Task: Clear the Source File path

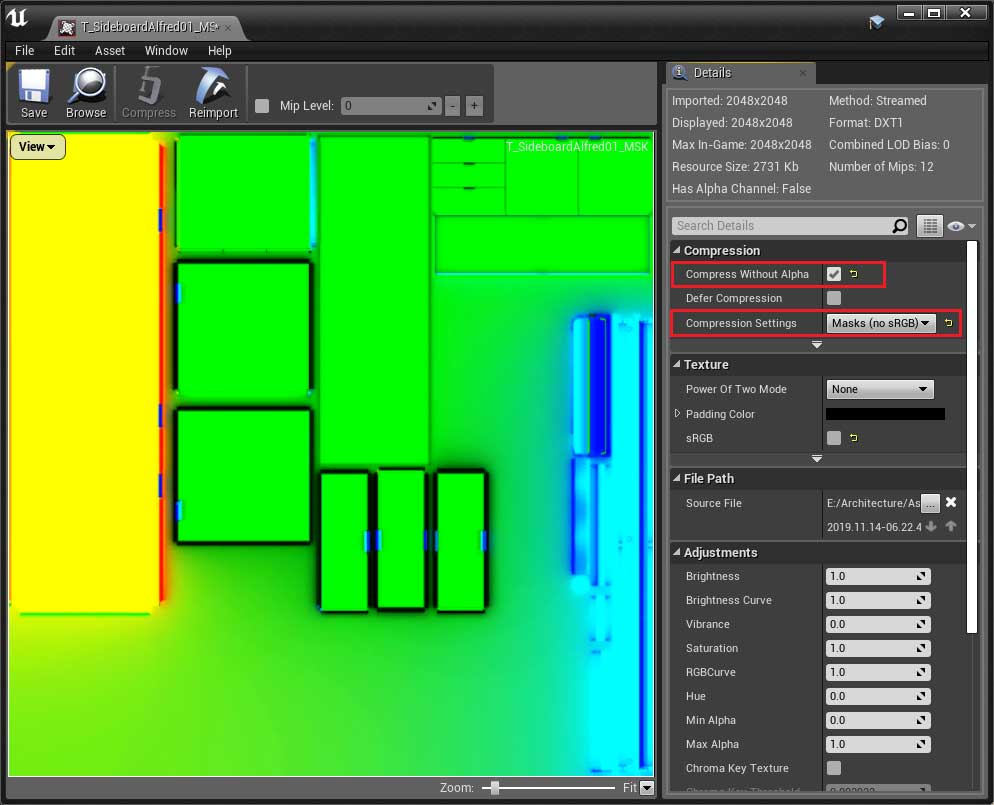Action: [951, 502]
